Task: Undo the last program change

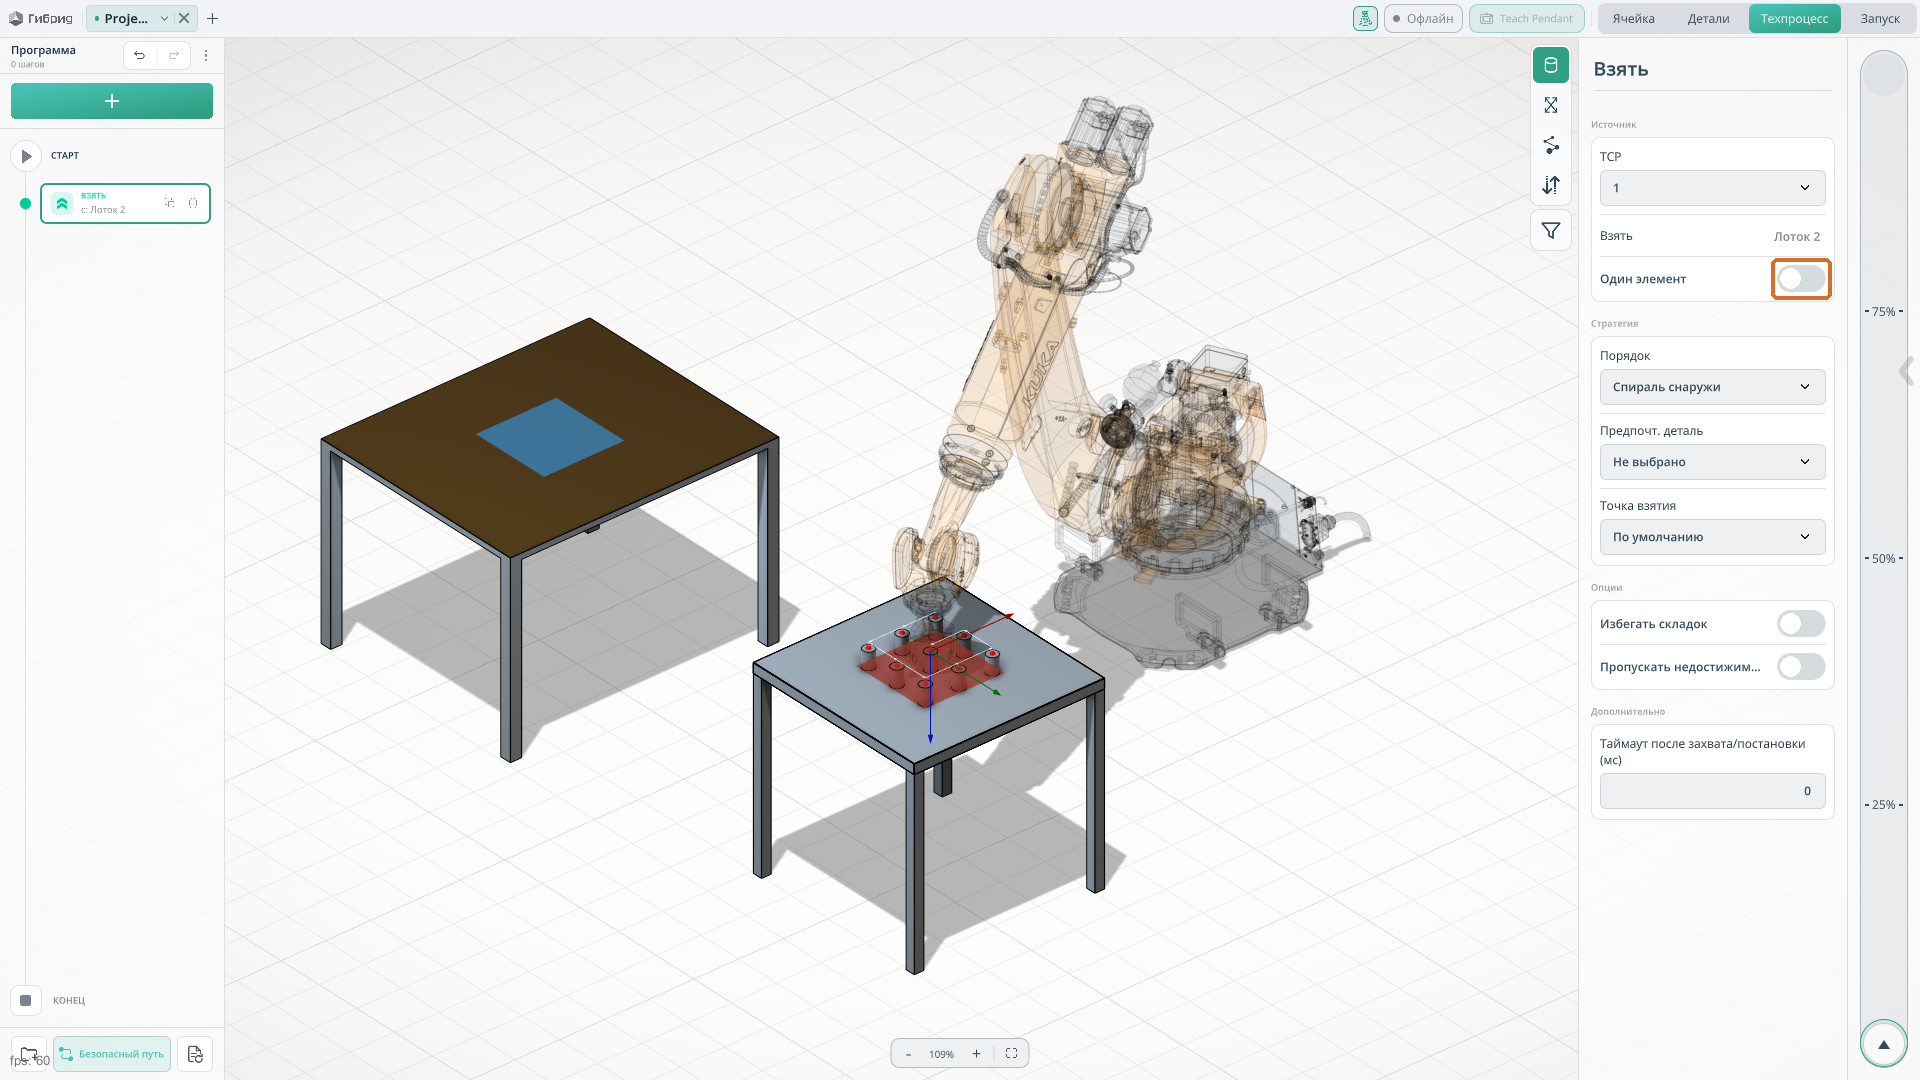Action: click(x=140, y=55)
